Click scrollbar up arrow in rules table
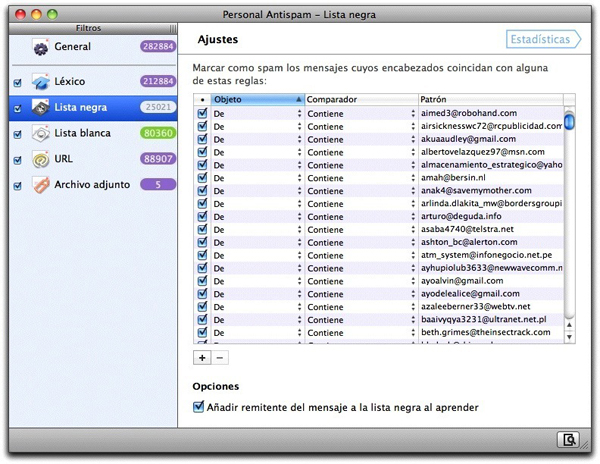 tap(569, 325)
